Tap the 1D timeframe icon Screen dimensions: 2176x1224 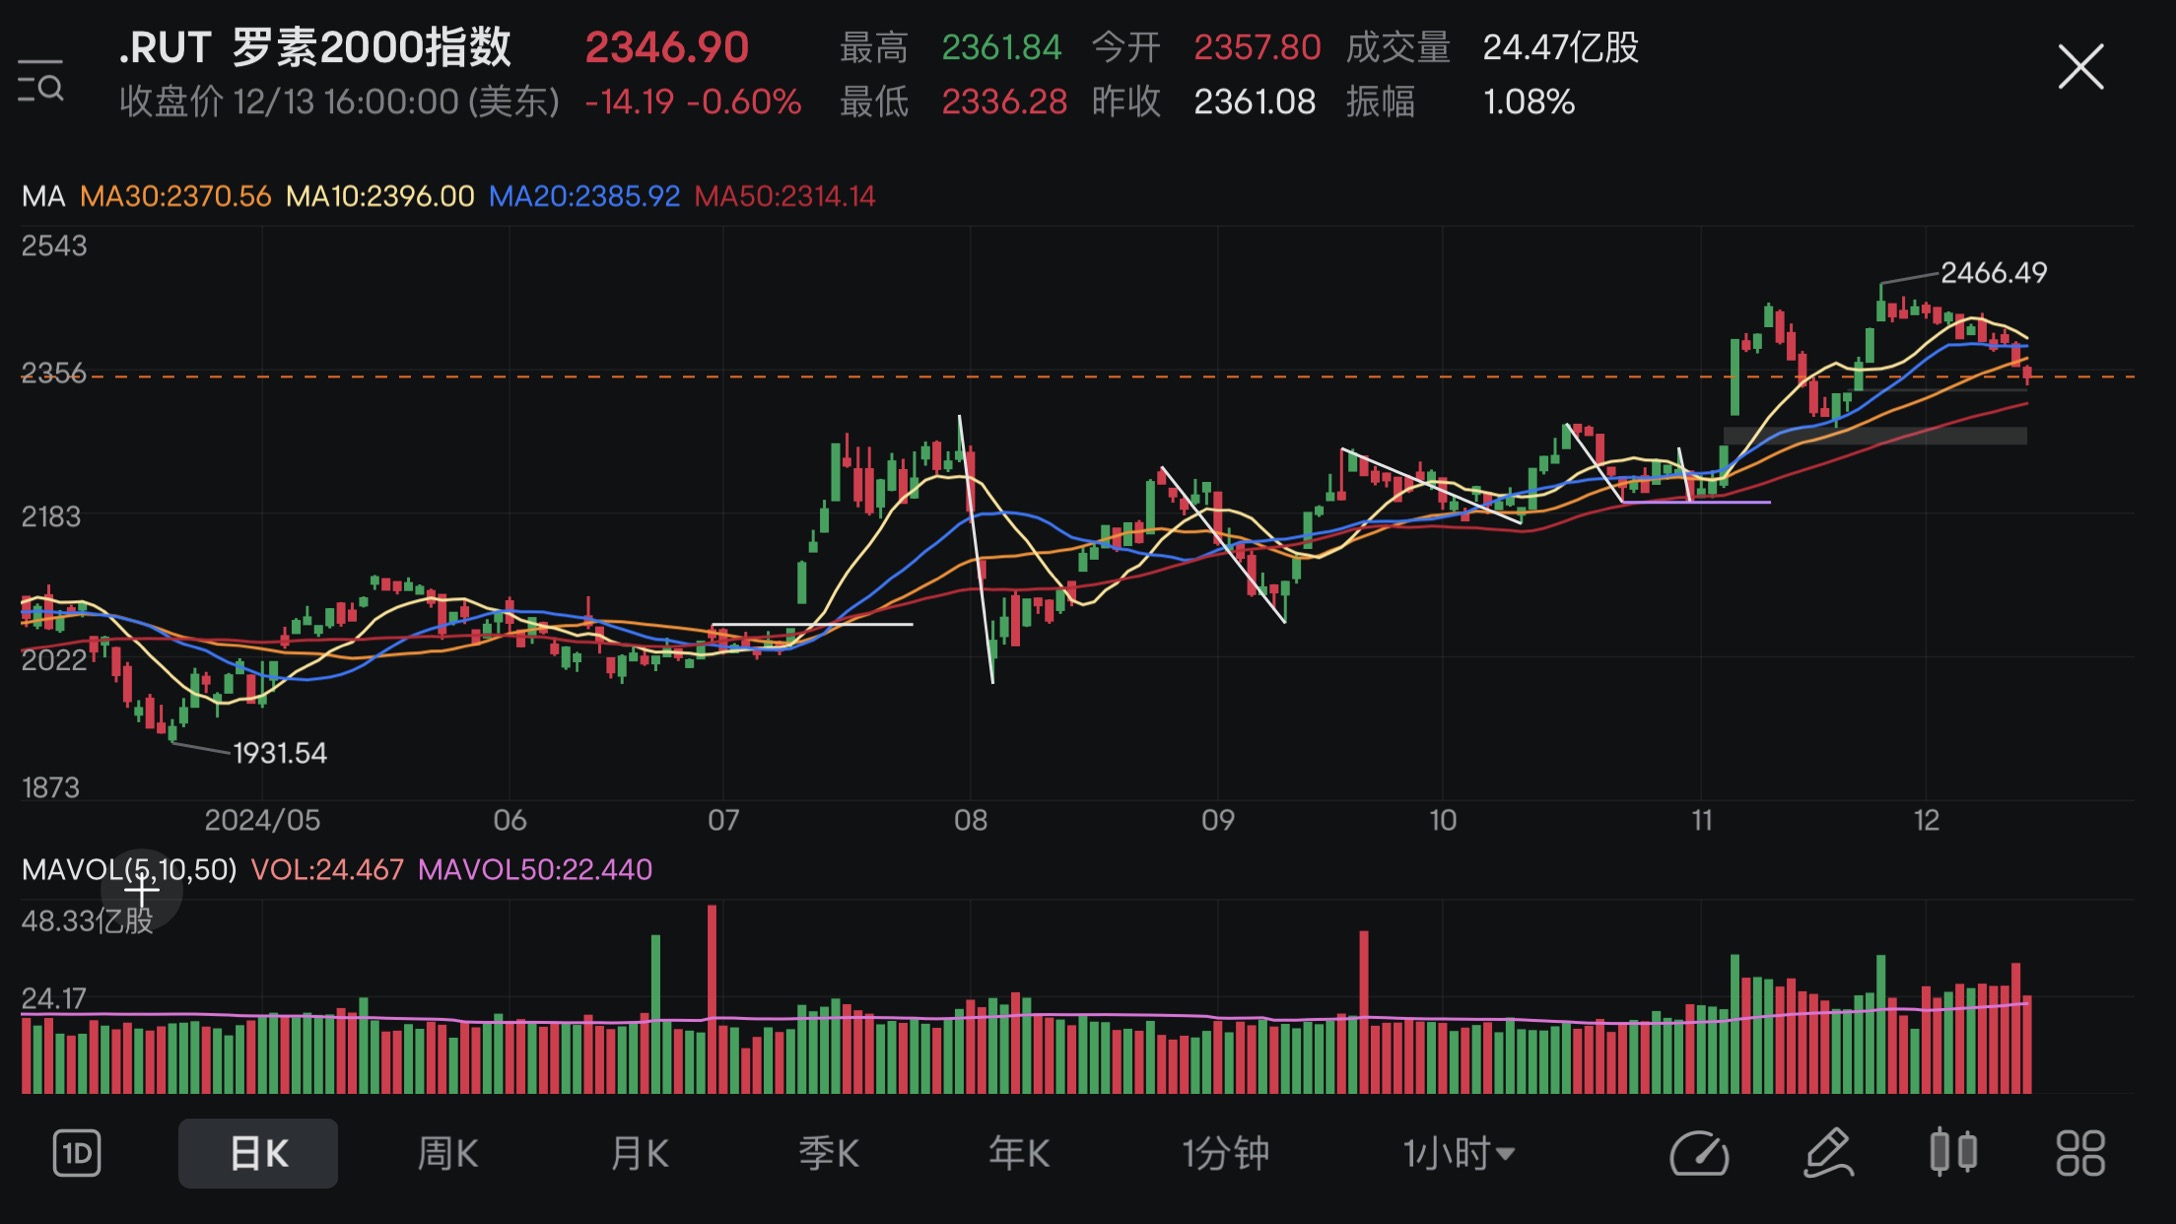coord(77,1154)
